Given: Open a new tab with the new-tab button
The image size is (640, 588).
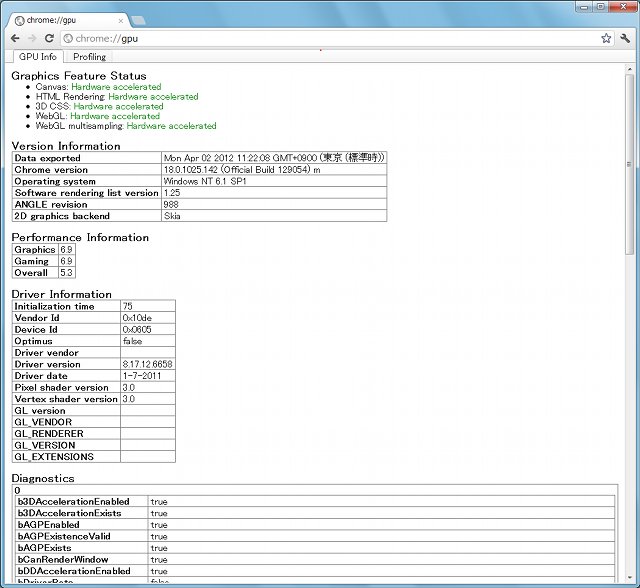Looking at the screenshot, I should [x=138, y=20].
